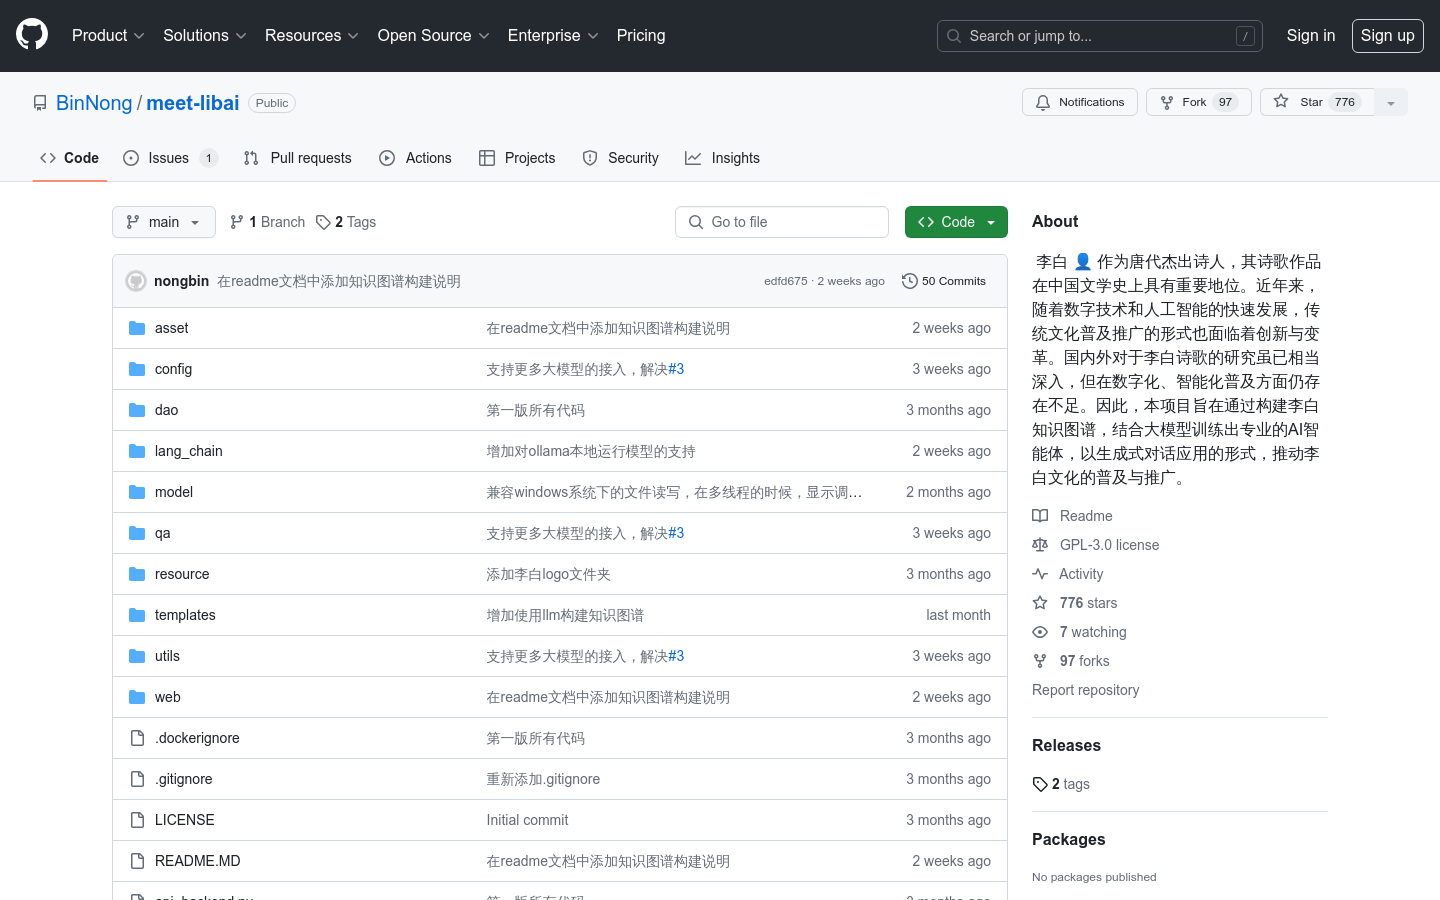Screen dimensions: 1440x900
Task: Click nongbin author name
Action: pyautogui.click(x=181, y=281)
